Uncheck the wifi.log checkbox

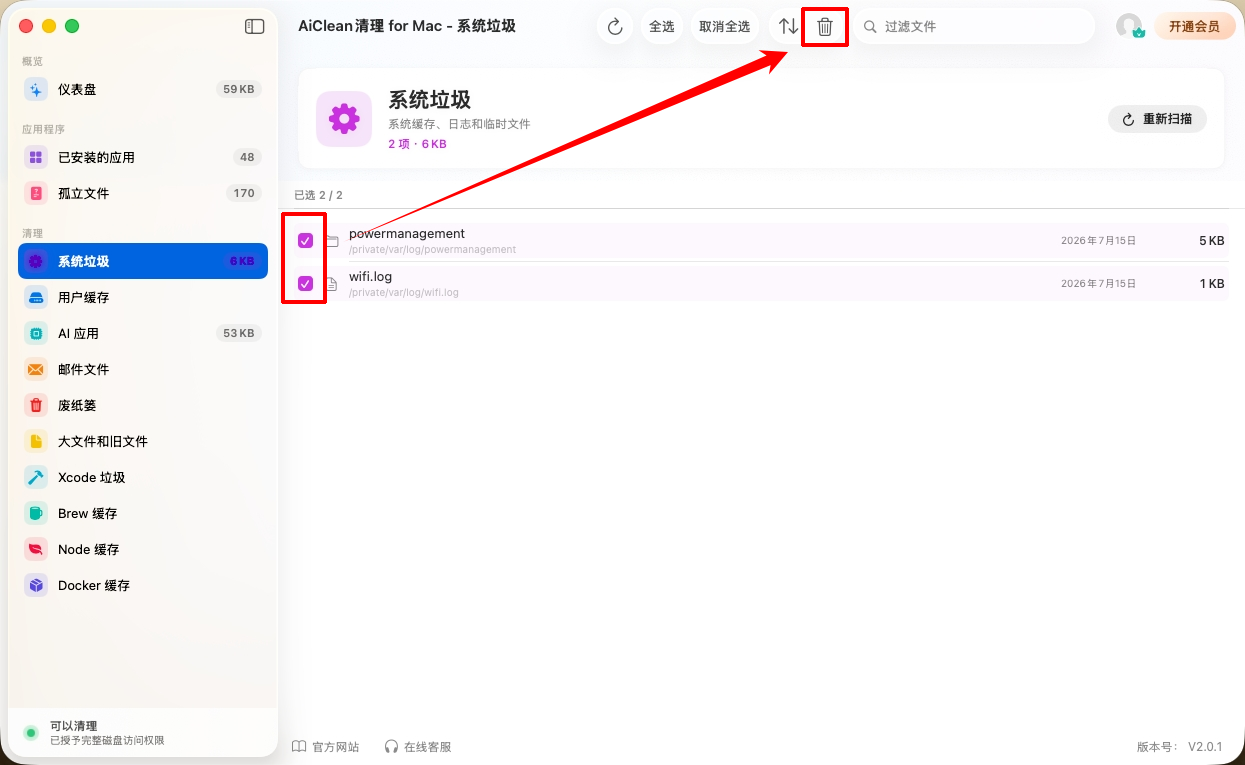(306, 283)
